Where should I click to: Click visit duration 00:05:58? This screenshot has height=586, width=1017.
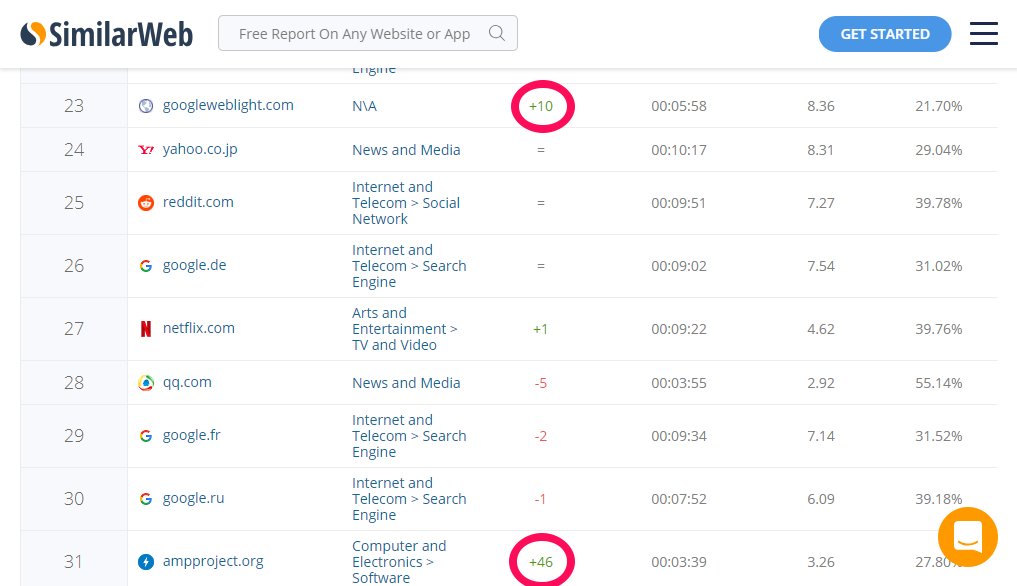pos(678,106)
